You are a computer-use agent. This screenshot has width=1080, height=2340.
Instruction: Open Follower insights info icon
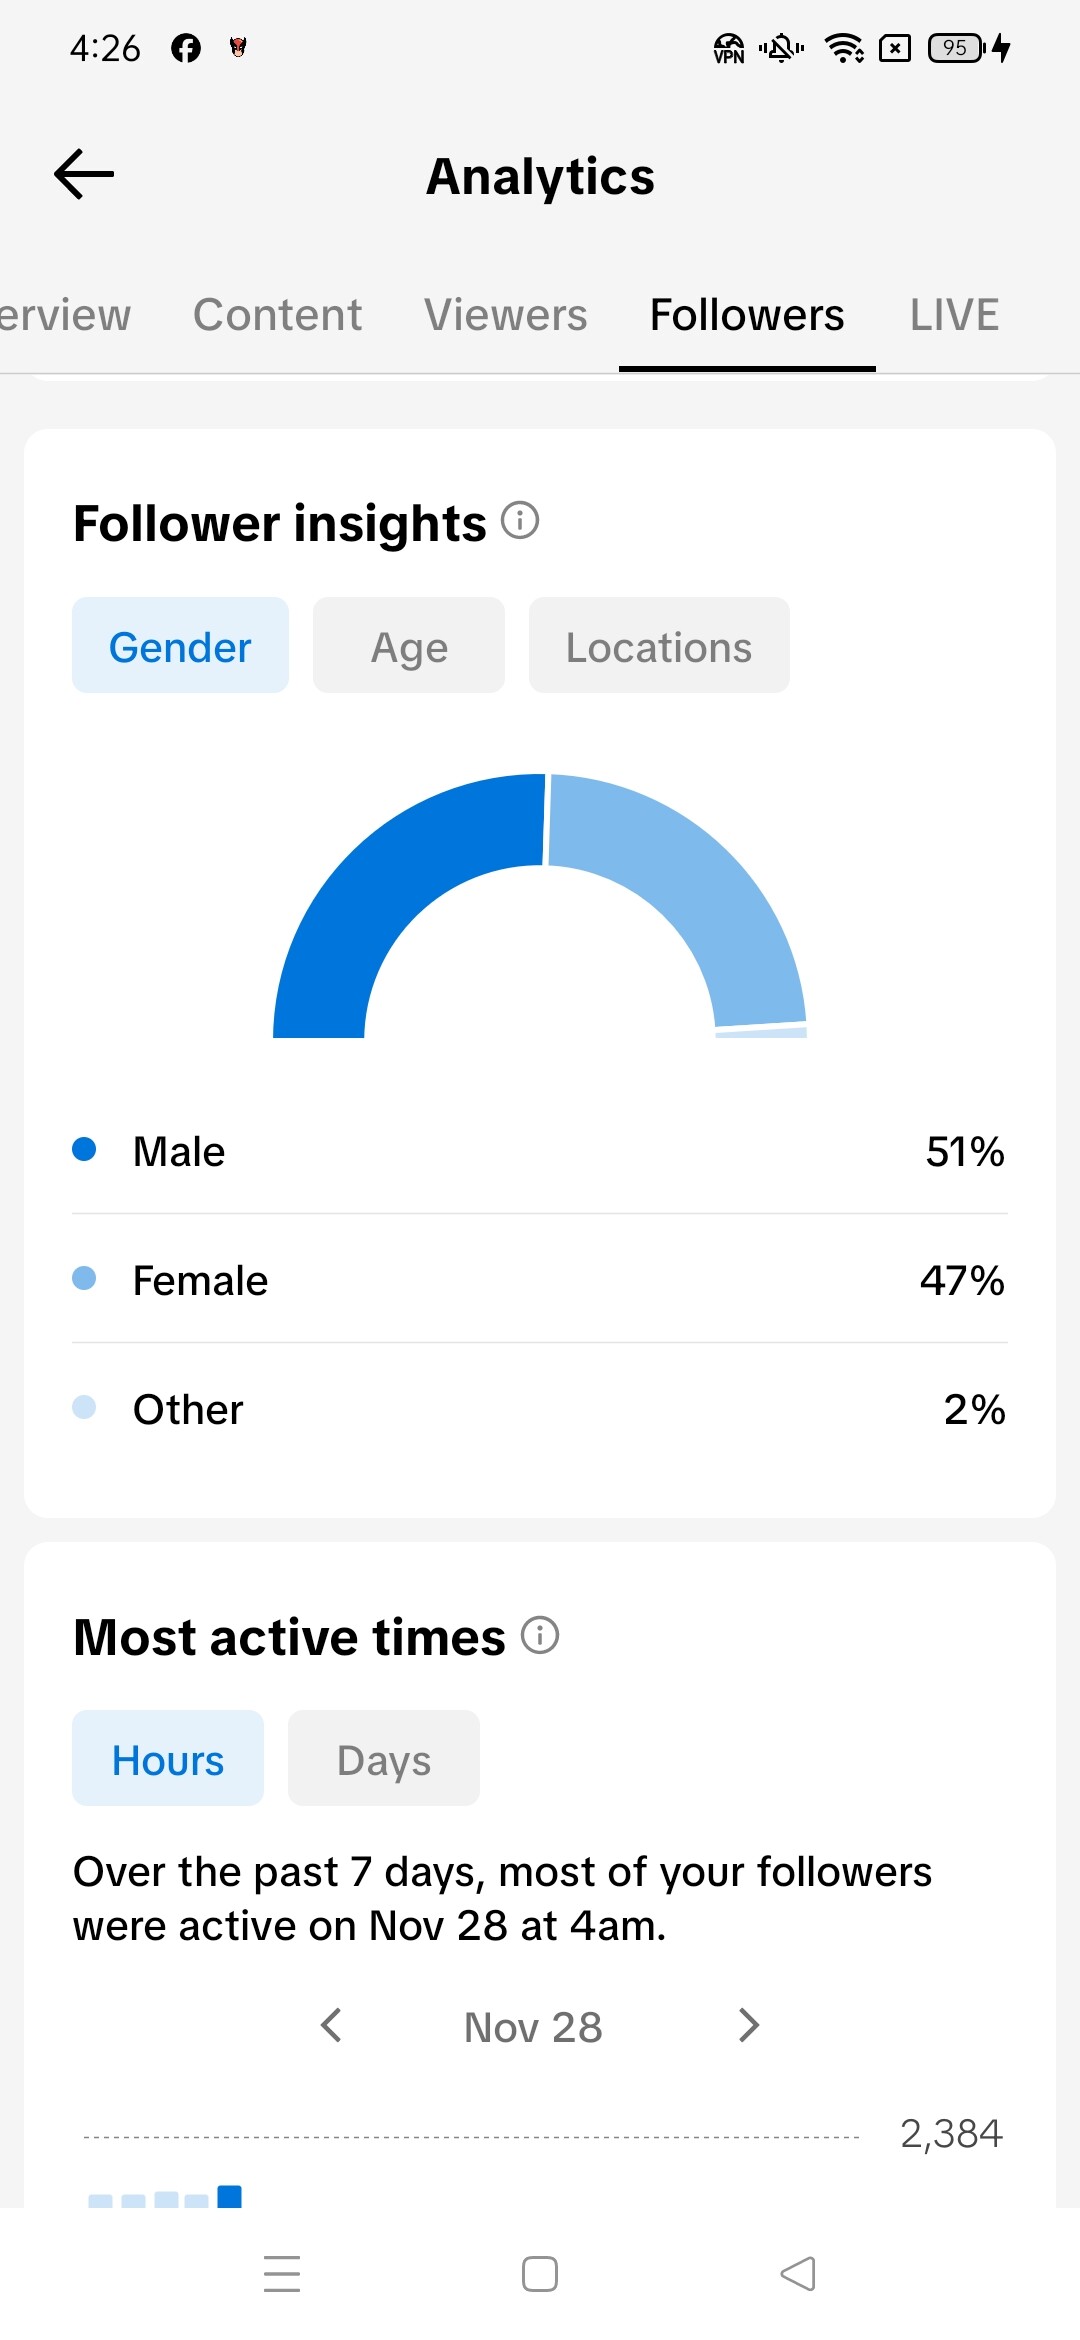tap(520, 521)
